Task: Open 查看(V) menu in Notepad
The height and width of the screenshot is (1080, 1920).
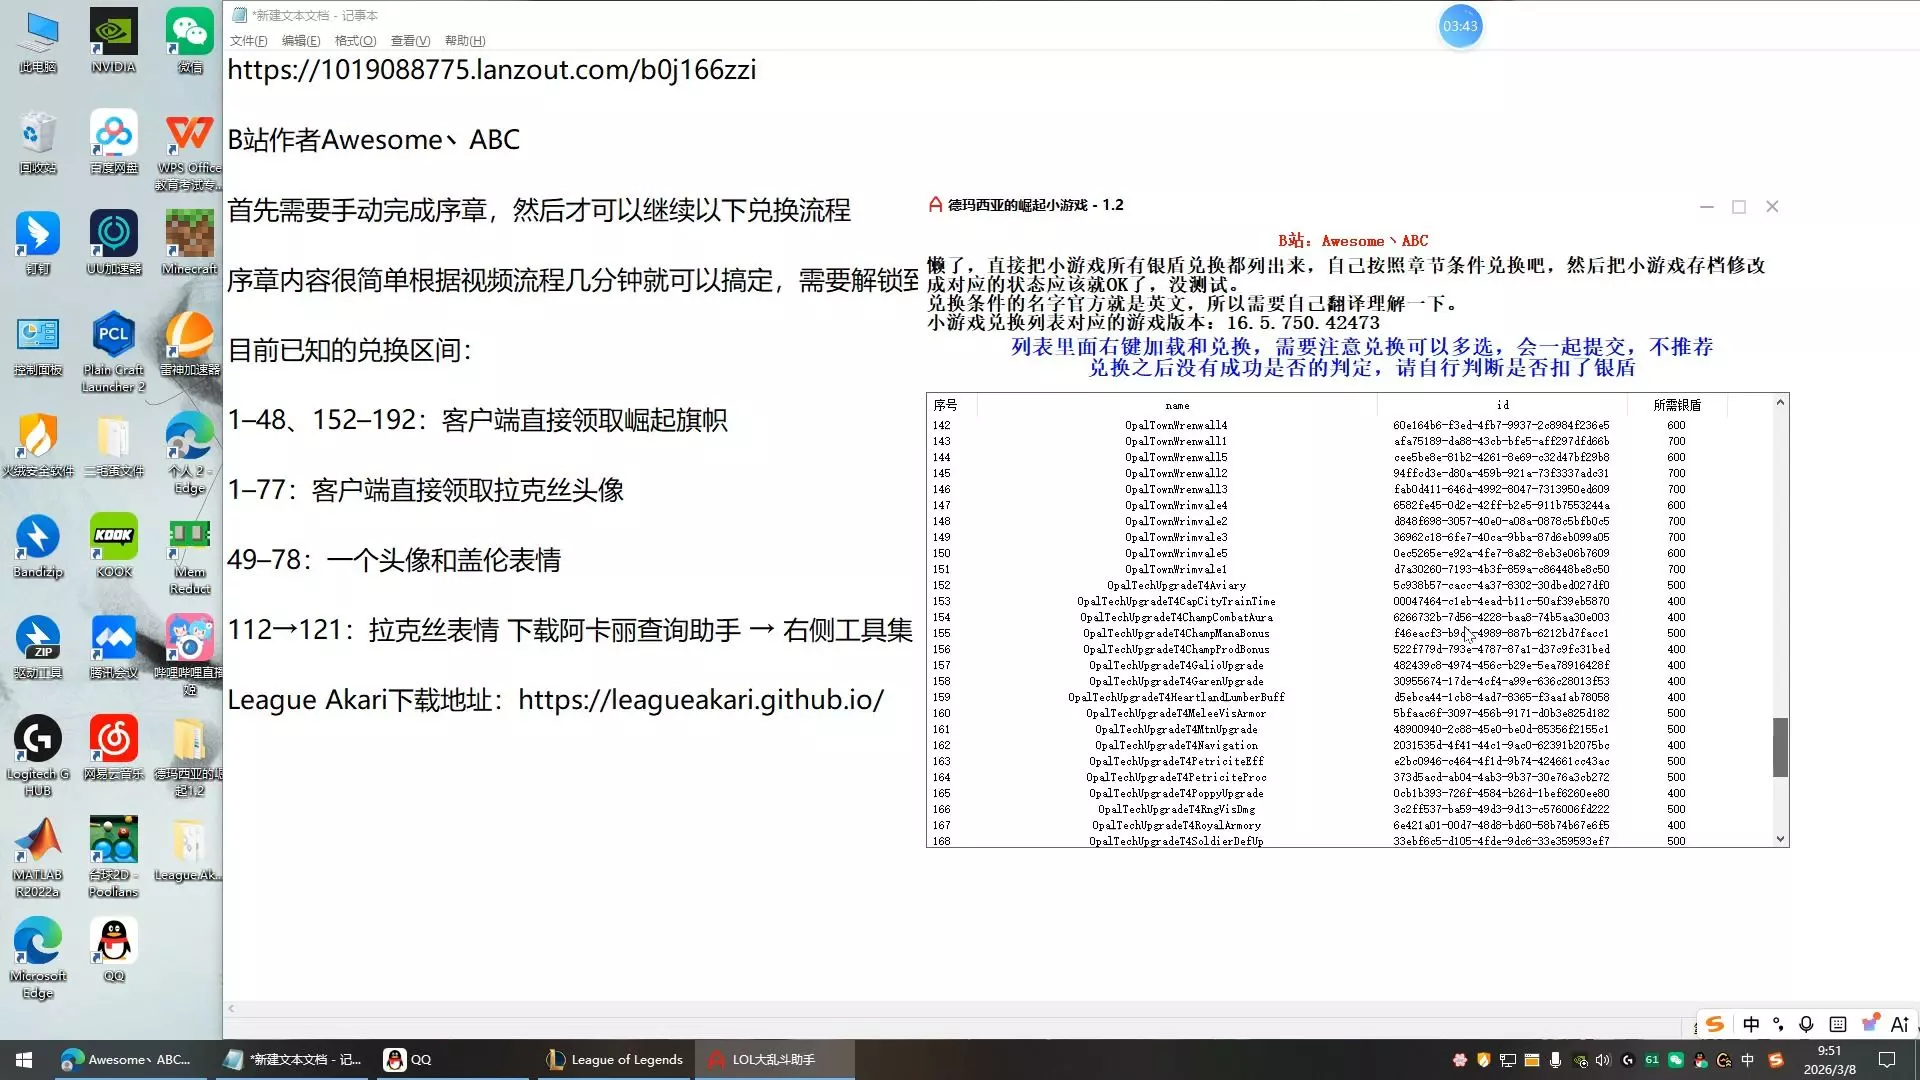Action: coord(410,41)
